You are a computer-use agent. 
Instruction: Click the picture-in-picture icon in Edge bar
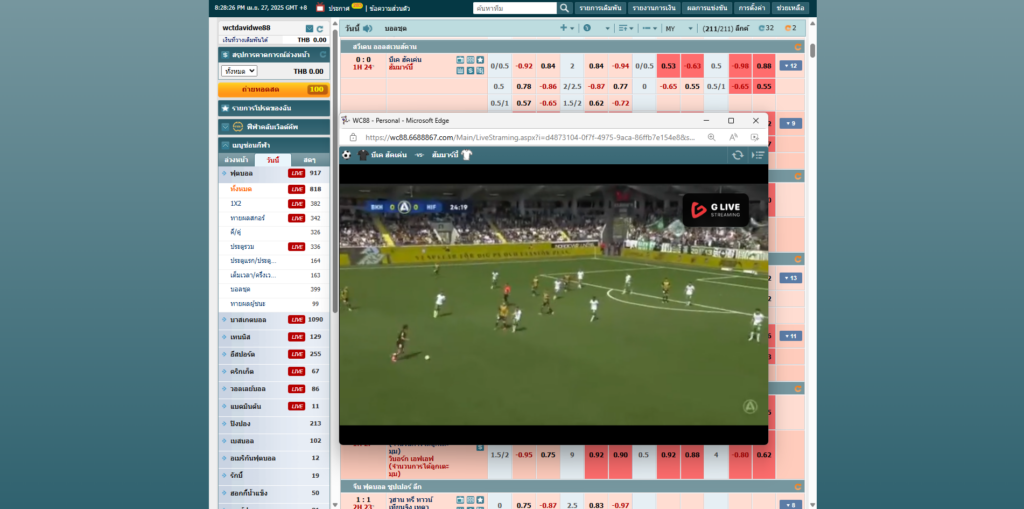tap(755, 137)
